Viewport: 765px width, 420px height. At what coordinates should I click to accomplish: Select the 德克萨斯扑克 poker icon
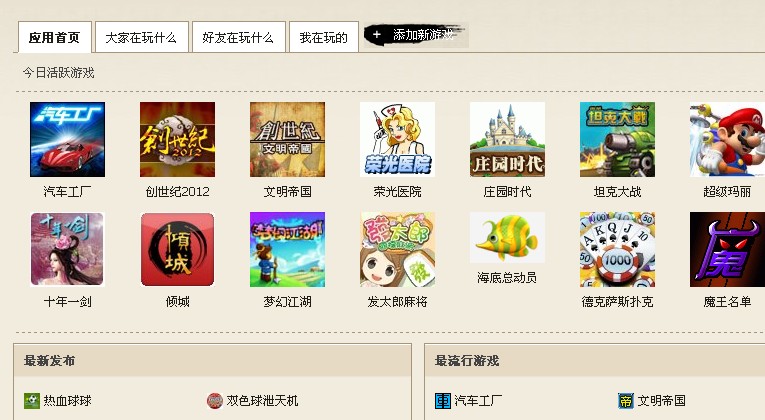click(617, 249)
